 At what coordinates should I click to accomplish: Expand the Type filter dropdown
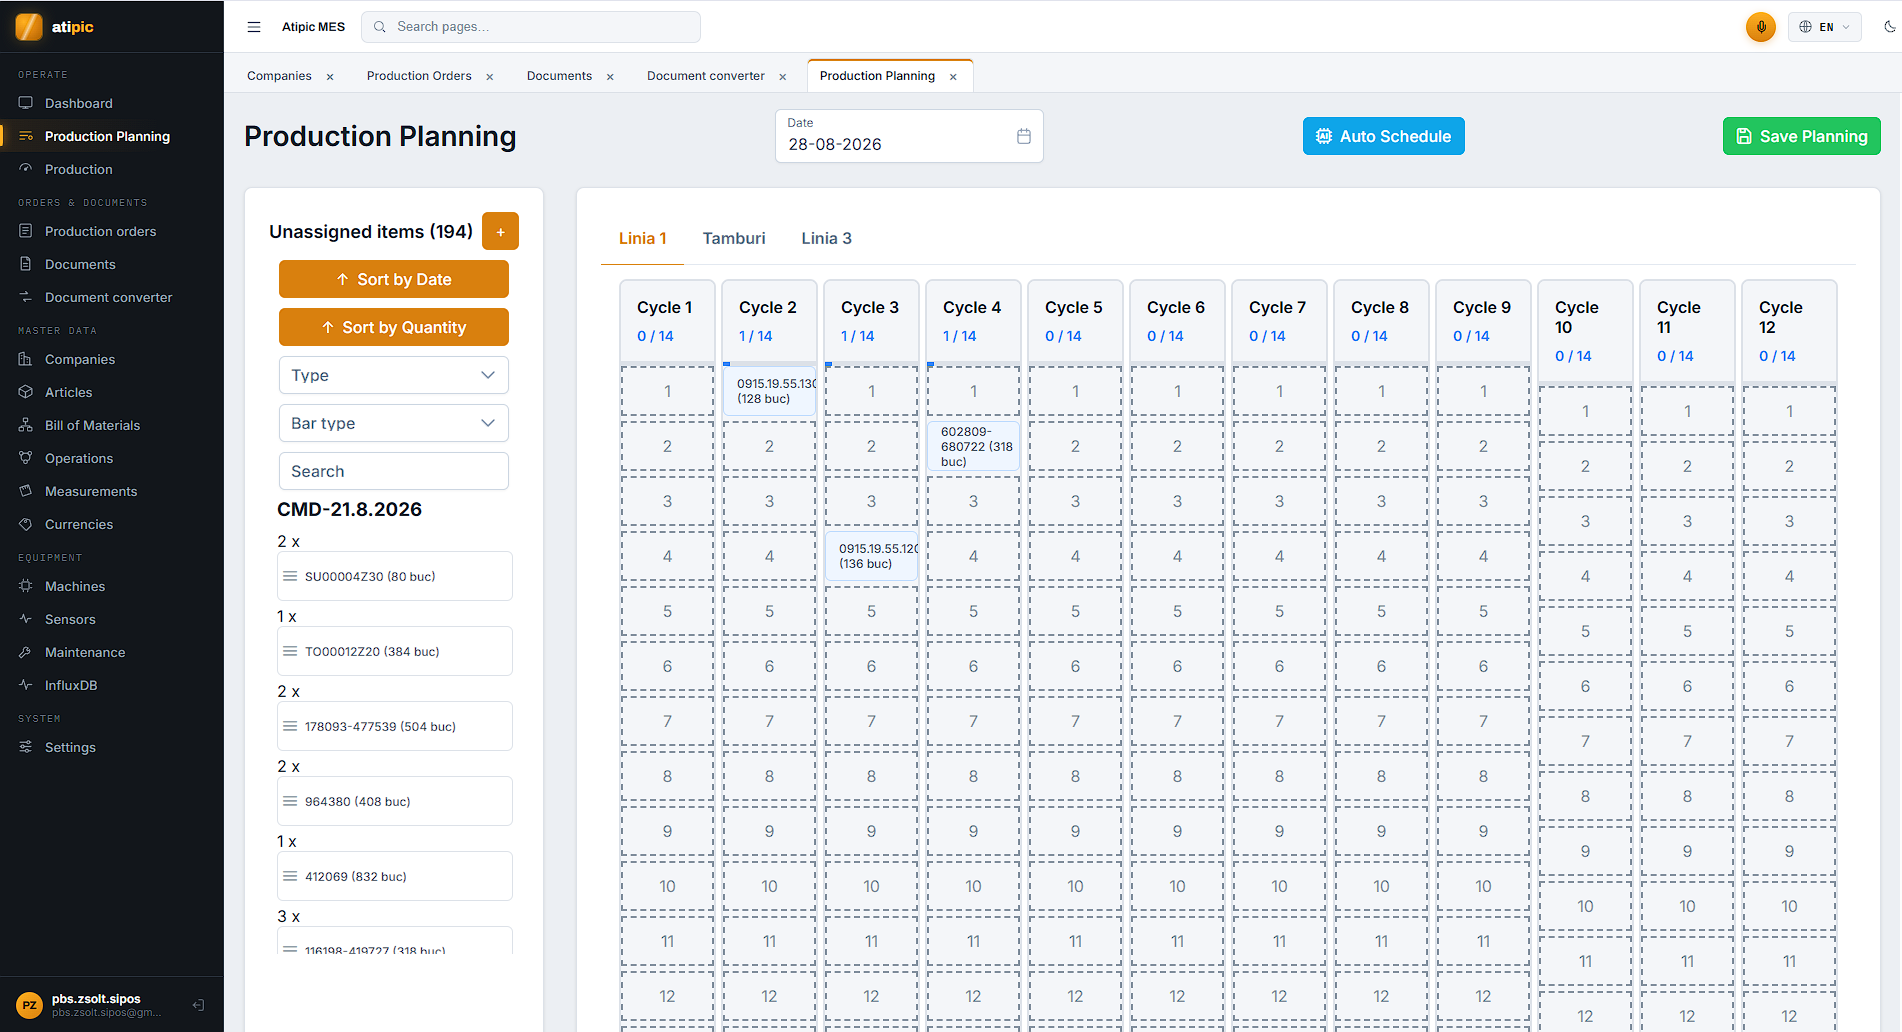click(394, 375)
